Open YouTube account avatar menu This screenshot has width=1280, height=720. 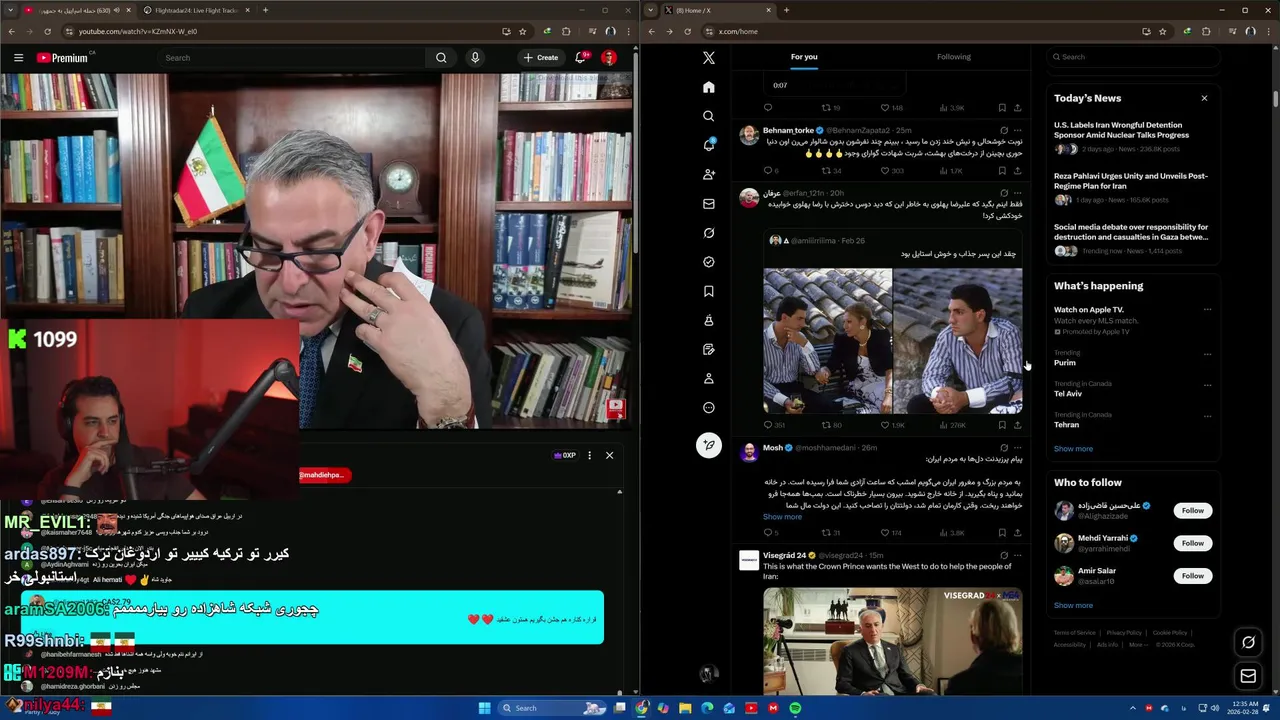coord(609,58)
